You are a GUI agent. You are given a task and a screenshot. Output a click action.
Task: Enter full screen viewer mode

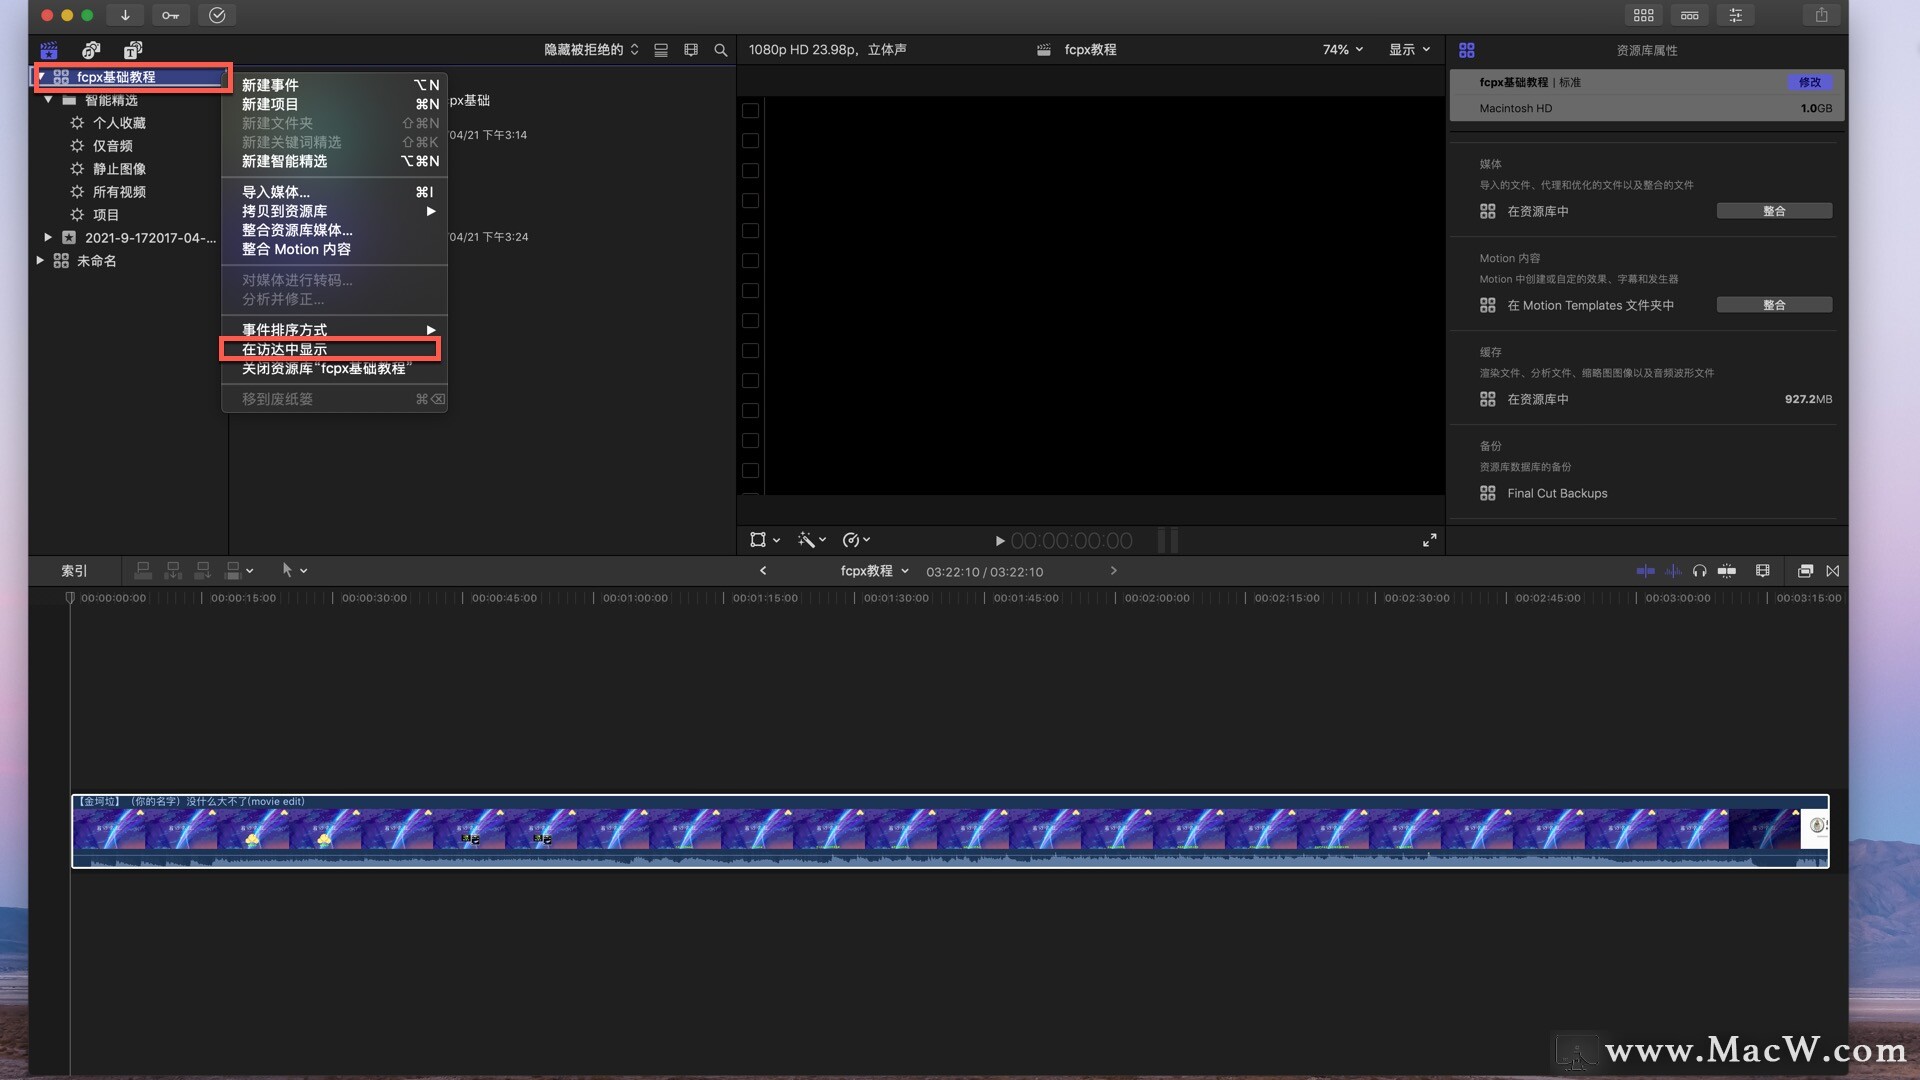coord(1429,540)
